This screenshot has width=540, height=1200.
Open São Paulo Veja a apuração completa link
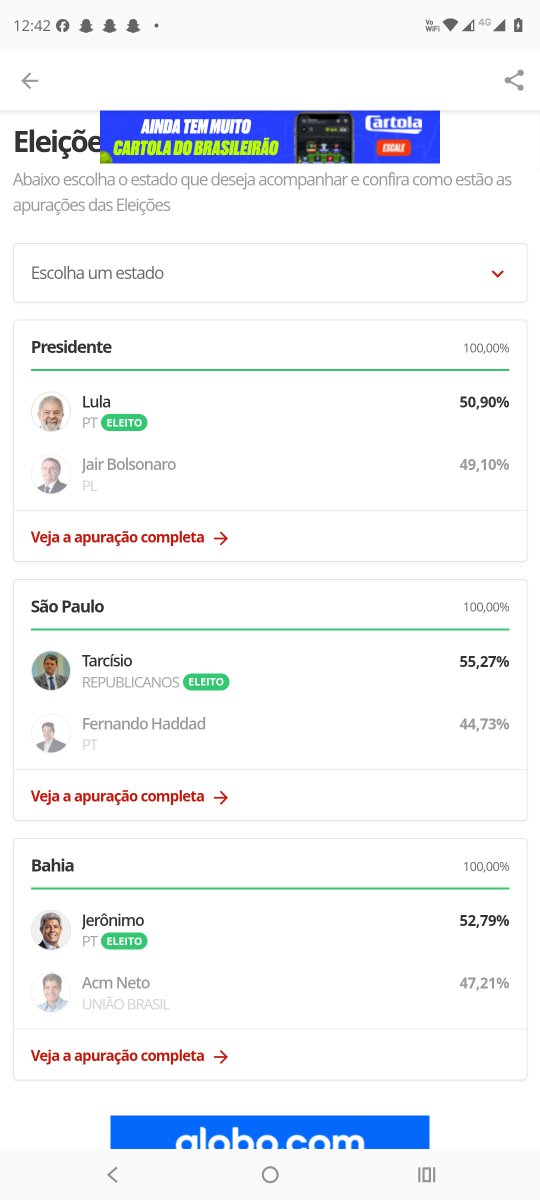(x=130, y=796)
